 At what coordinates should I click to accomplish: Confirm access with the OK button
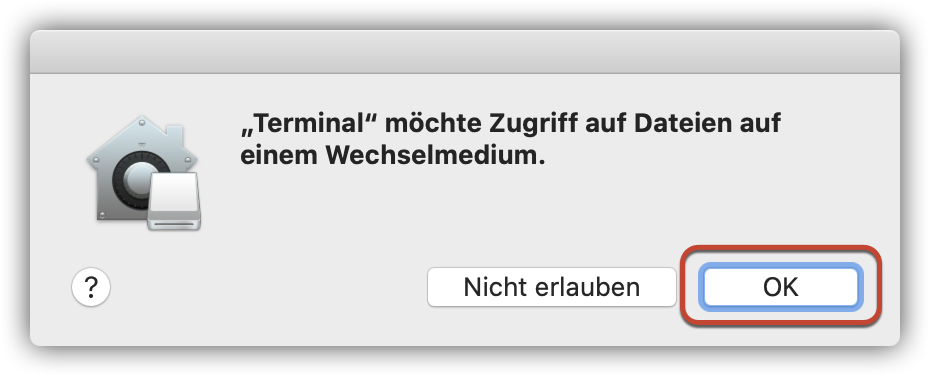781,287
